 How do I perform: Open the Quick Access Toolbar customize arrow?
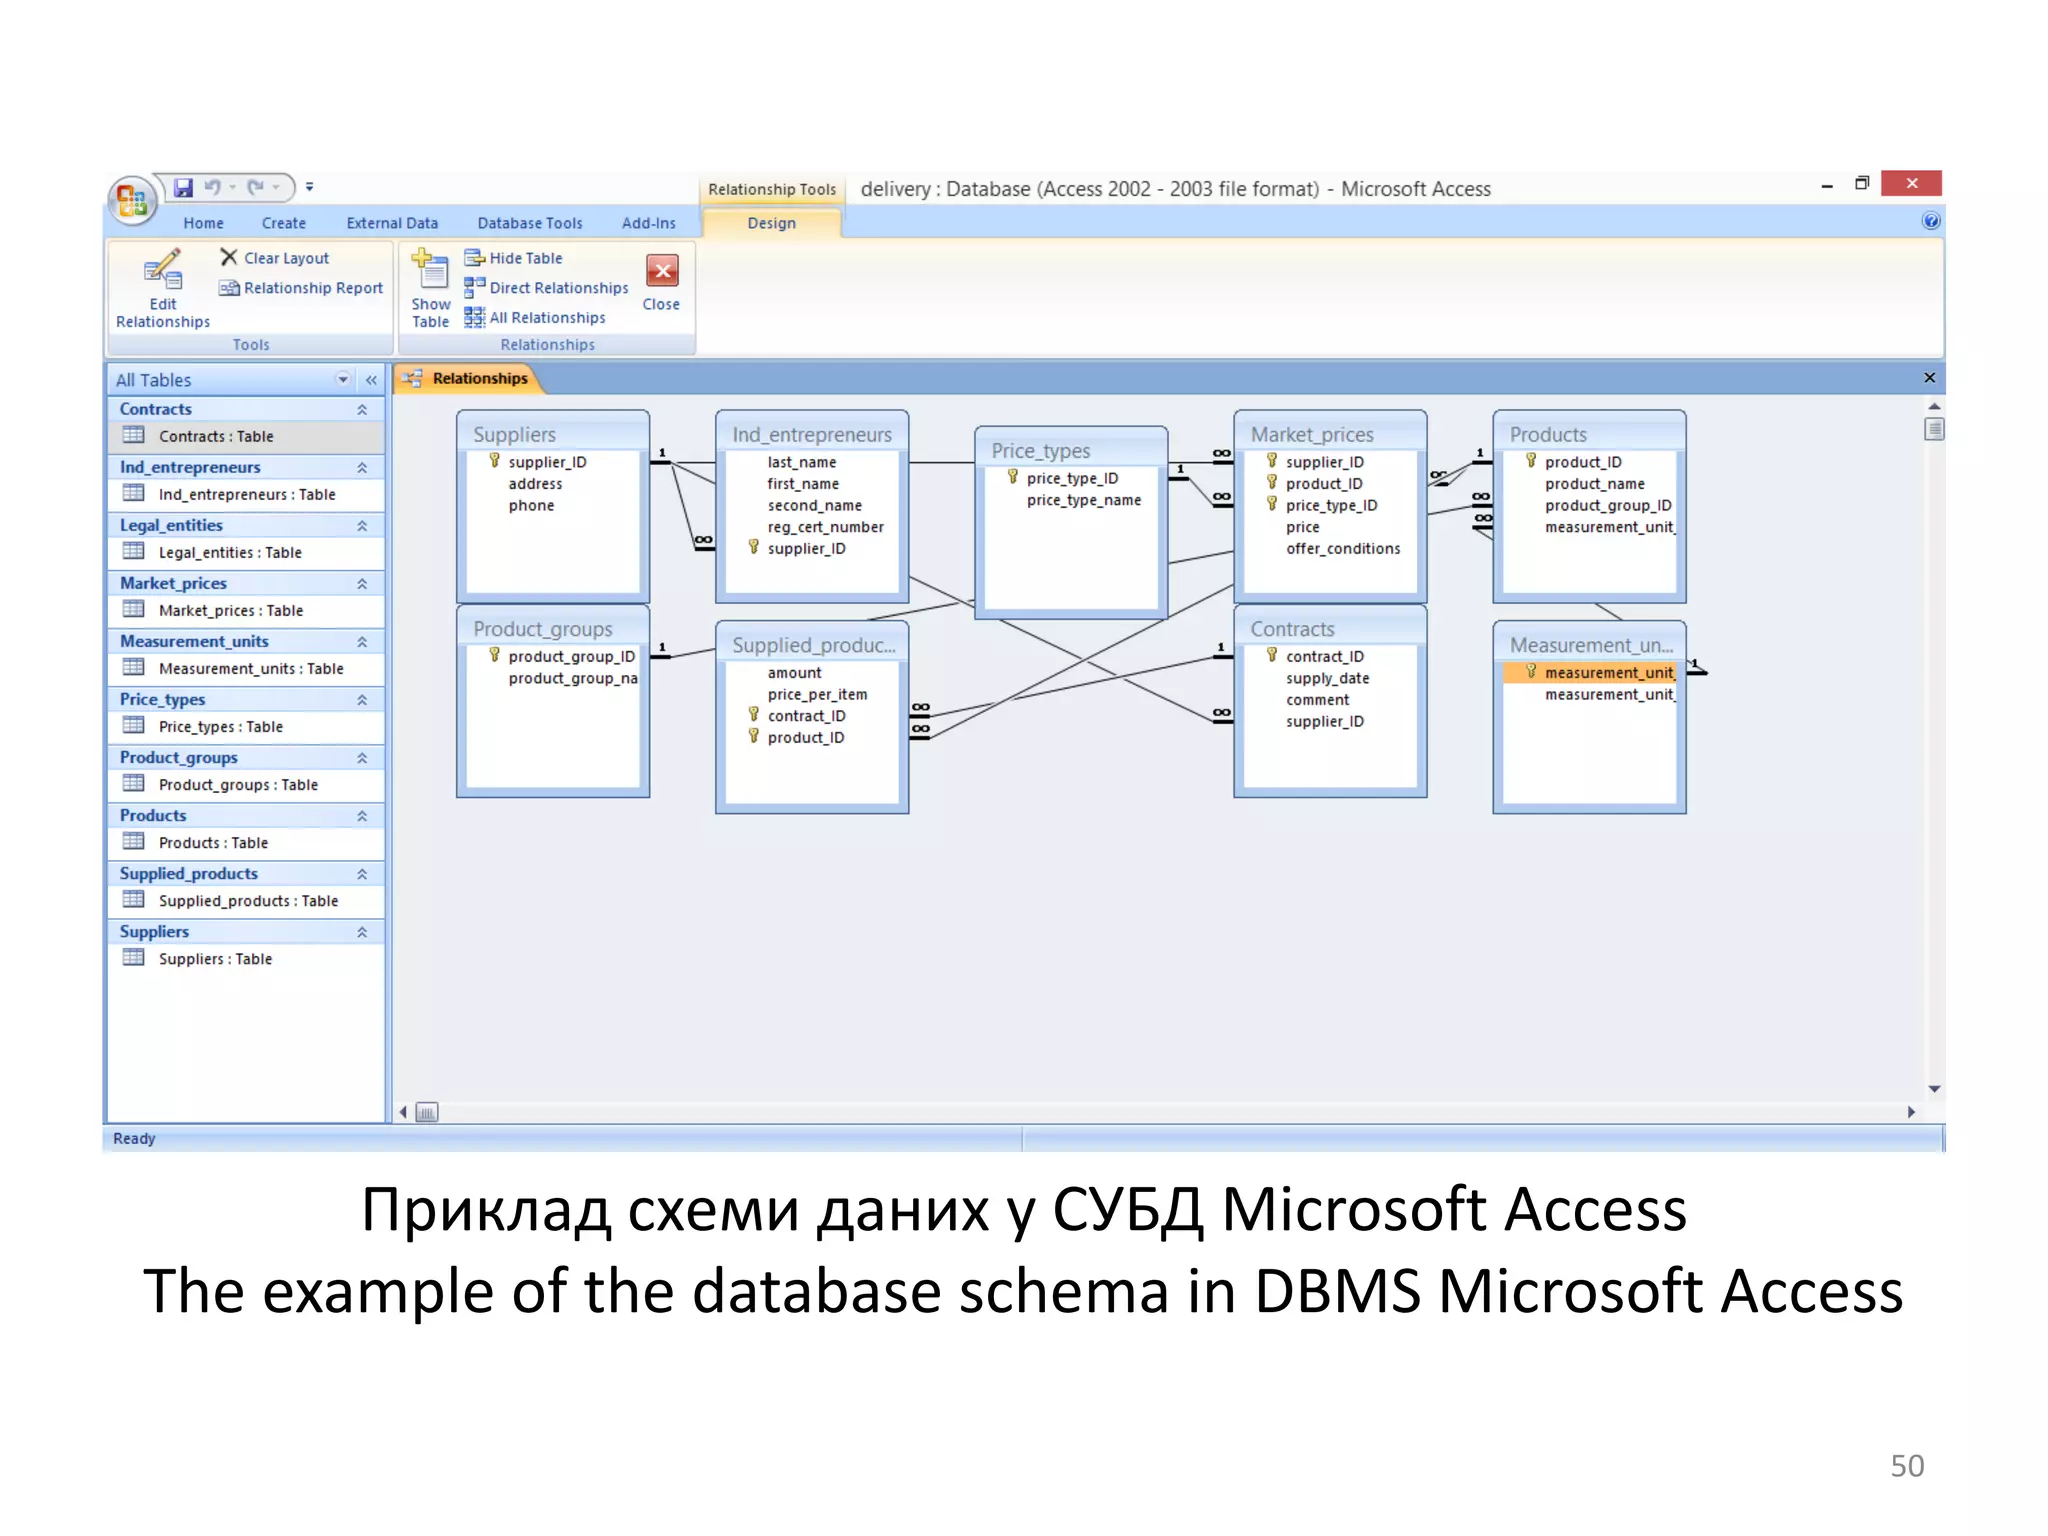(x=309, y=187)
